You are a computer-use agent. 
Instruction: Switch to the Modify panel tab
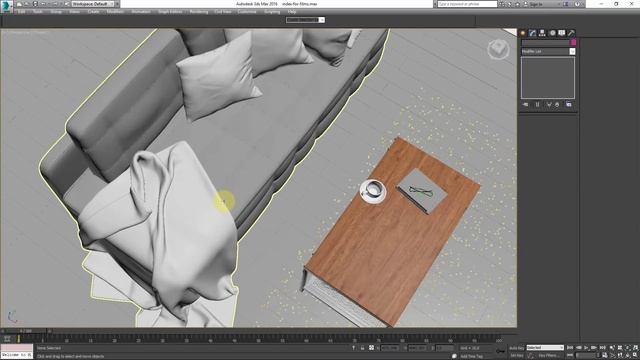point(533,33)
